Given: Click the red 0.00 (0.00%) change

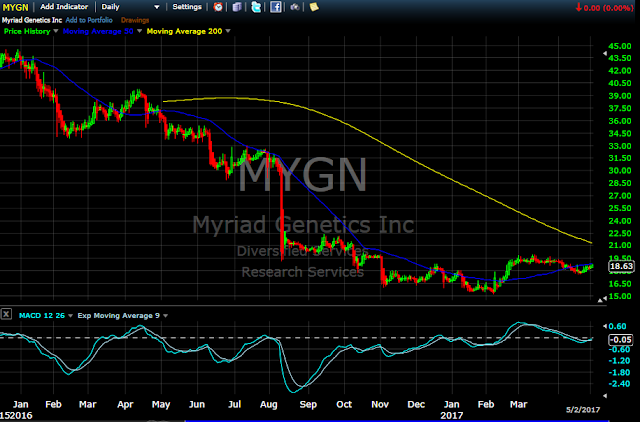Looking at the screenshot, I should (x=604, y=8).
